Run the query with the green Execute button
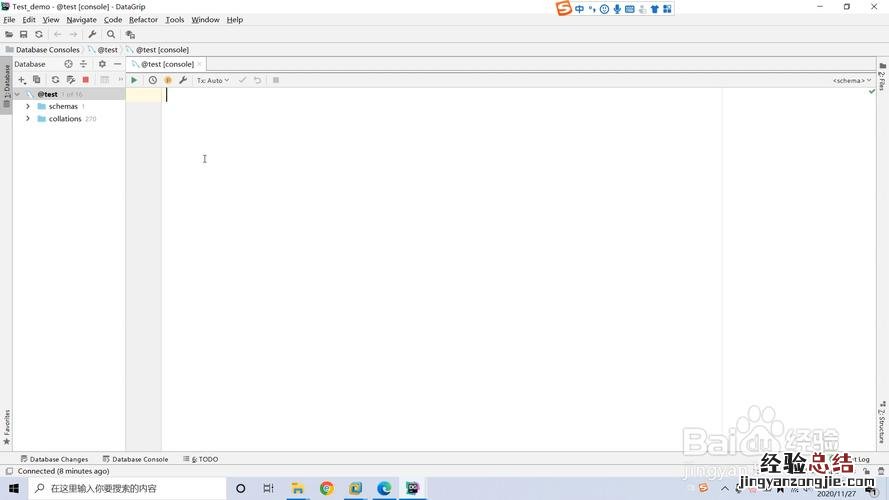This screenshot has width=889, height=500. (135, 80)
